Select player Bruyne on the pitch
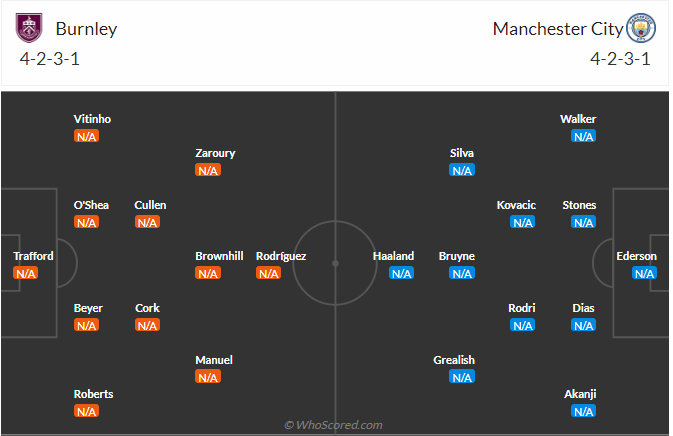The width and height of the screenshot is (673, 436). point(457,256)
